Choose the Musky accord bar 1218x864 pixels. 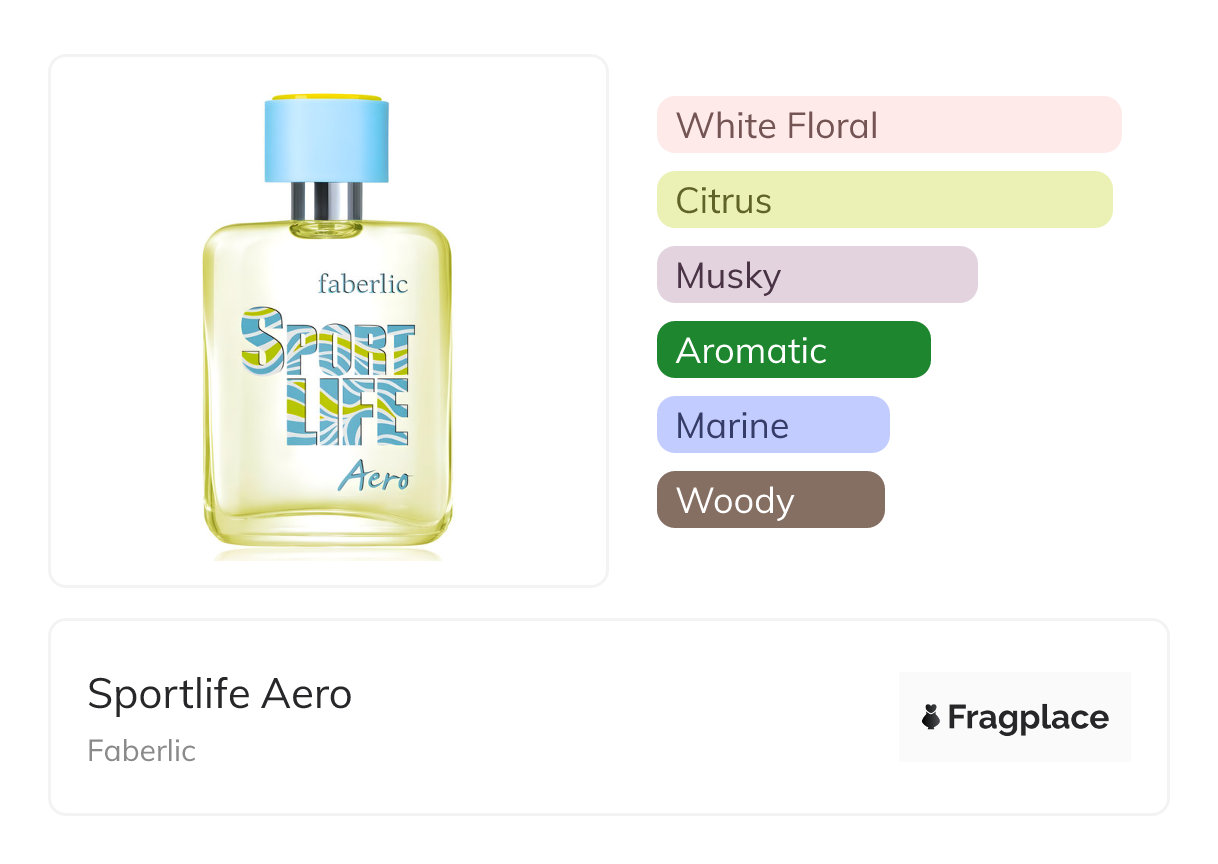816,275
